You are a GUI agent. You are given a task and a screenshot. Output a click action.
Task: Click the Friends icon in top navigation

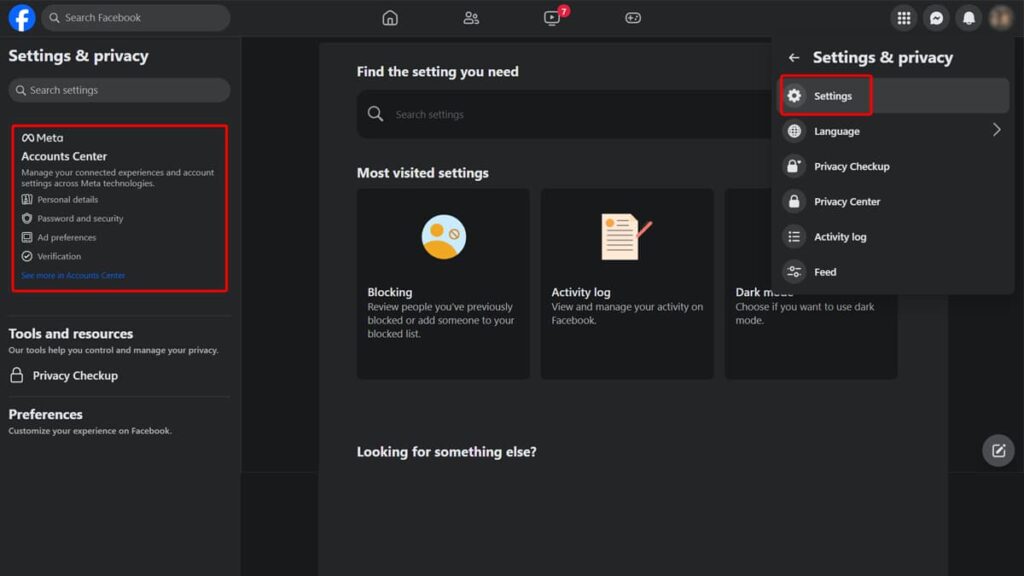pyautogui.click(x=471, y=17)
